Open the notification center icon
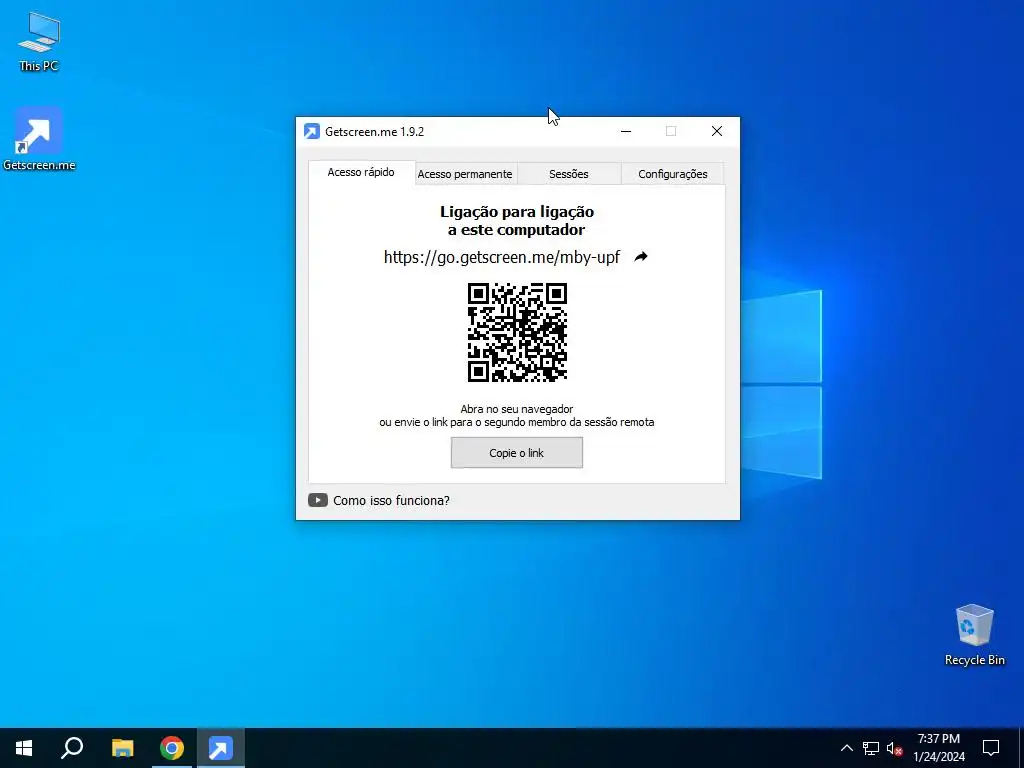This screenshot has width=1024, height=768. pyautogui.click(x=991, y=748)
